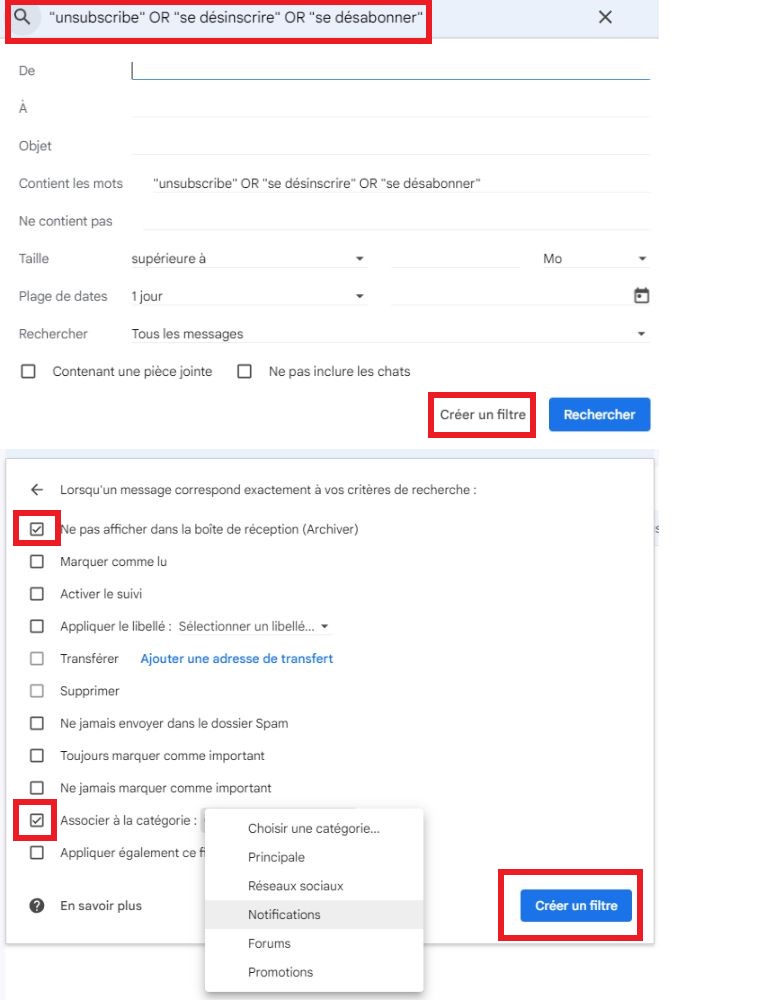Open the "supérieure à" size dropdown

(x=245, y=257)
